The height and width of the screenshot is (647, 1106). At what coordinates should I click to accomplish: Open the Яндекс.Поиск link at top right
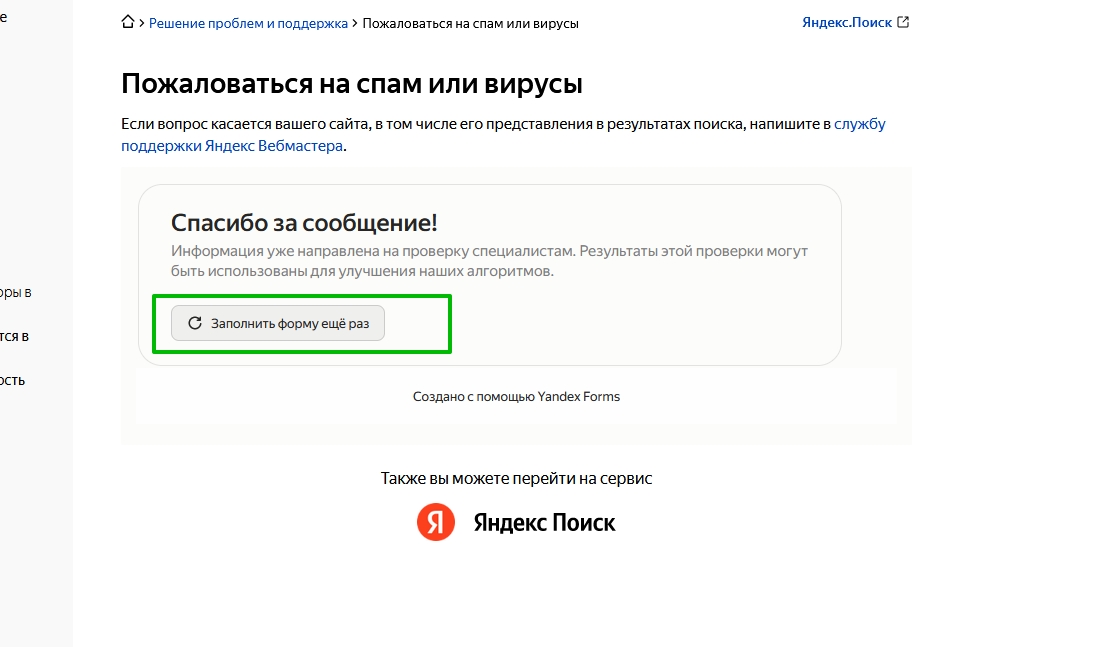[x=846, y=22]
